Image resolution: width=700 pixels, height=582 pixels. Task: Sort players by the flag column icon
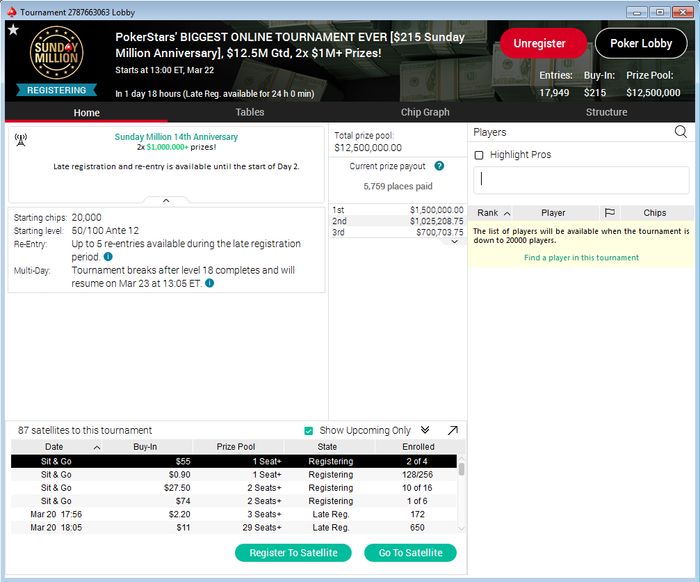(609, 213)
